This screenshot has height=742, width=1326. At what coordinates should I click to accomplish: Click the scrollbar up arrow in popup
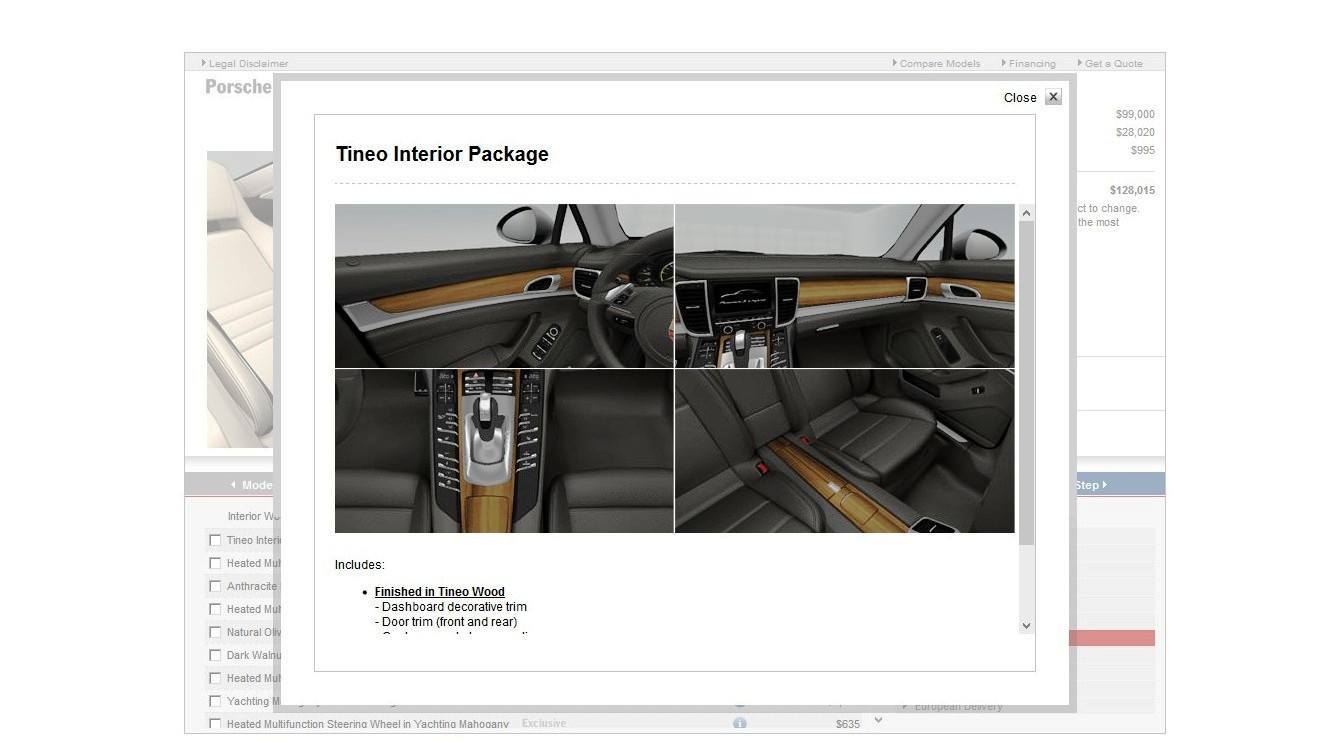(x=1026, y=213)
